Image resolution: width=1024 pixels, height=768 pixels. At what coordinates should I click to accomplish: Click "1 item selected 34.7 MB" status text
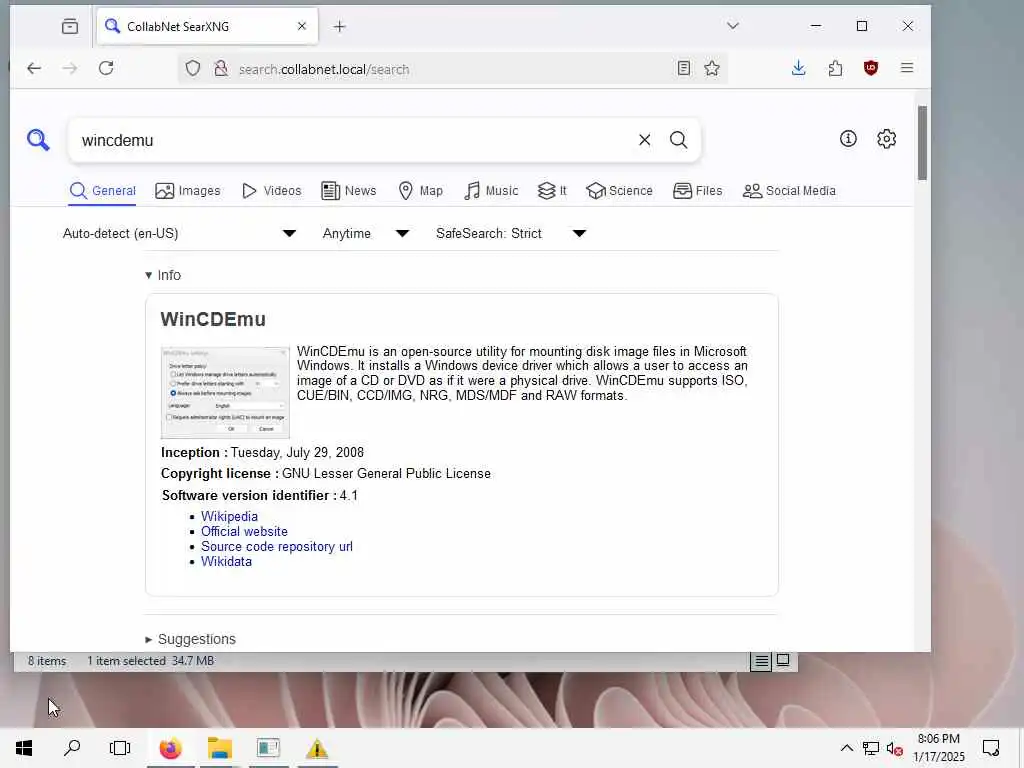pyautogui.click(x=151, y=661)
